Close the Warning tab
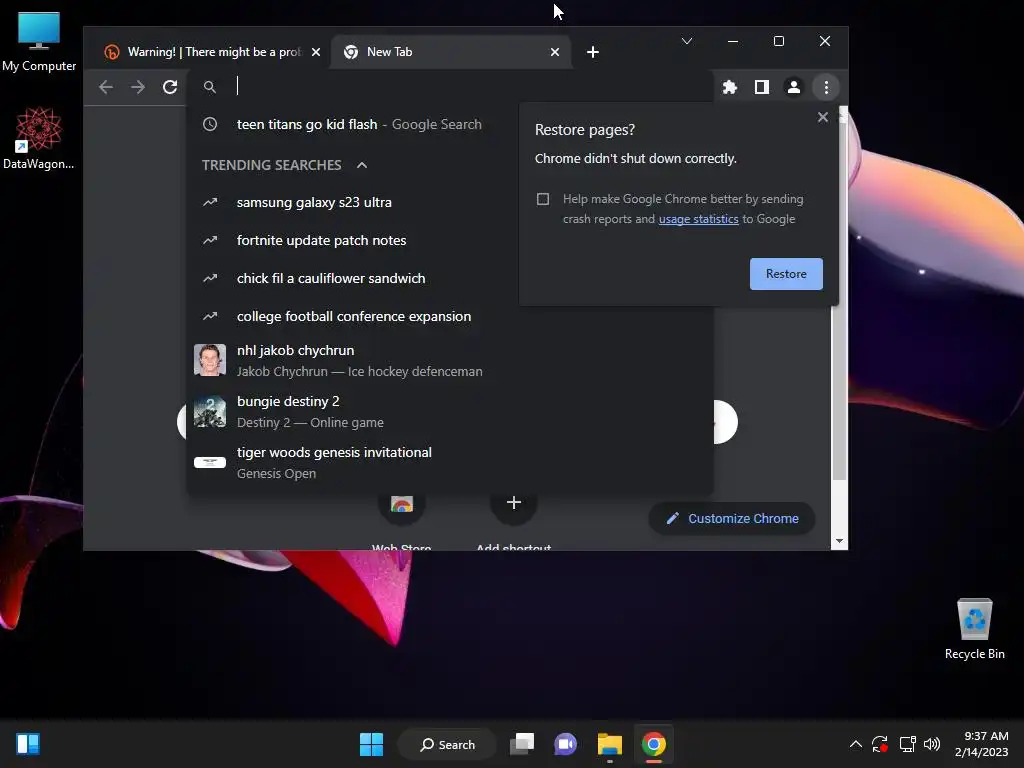Screen dimensions: 1024x768 (x=315, y=52)
